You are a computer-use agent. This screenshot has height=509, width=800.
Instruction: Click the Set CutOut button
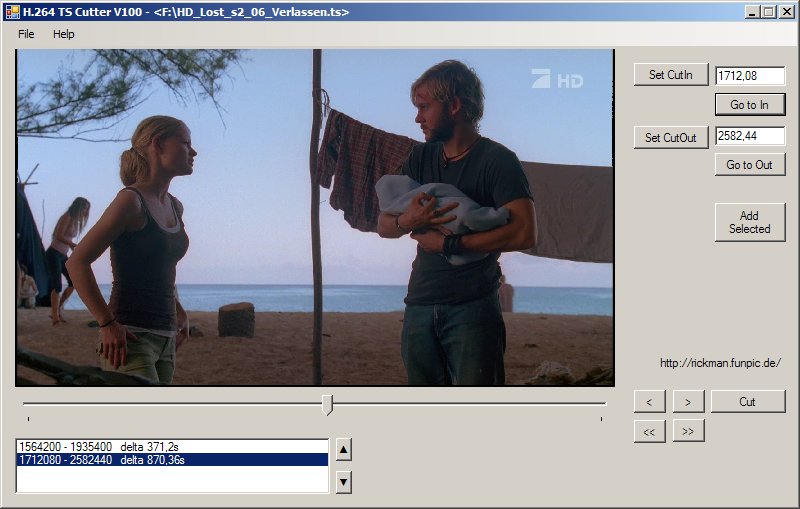[x=671, y=137]
